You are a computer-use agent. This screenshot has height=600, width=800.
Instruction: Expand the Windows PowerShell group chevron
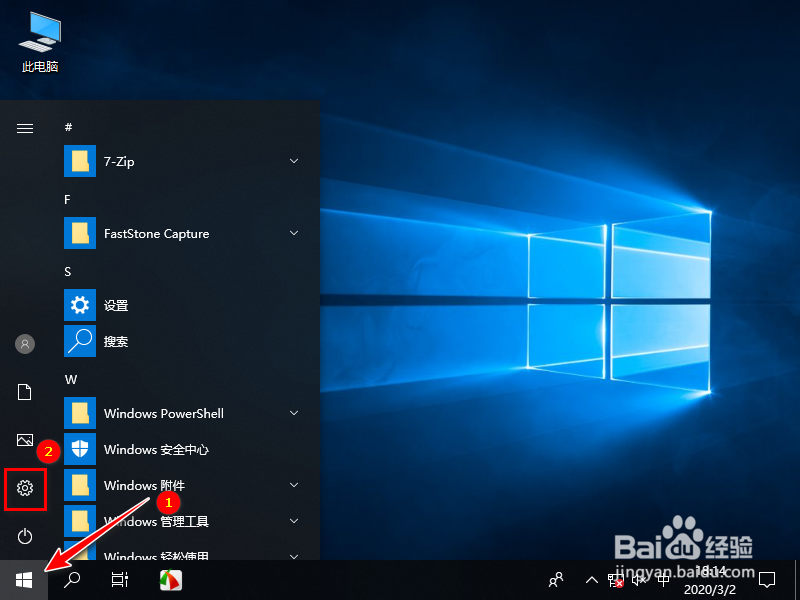pyautogui.click(x=293, y=413)
